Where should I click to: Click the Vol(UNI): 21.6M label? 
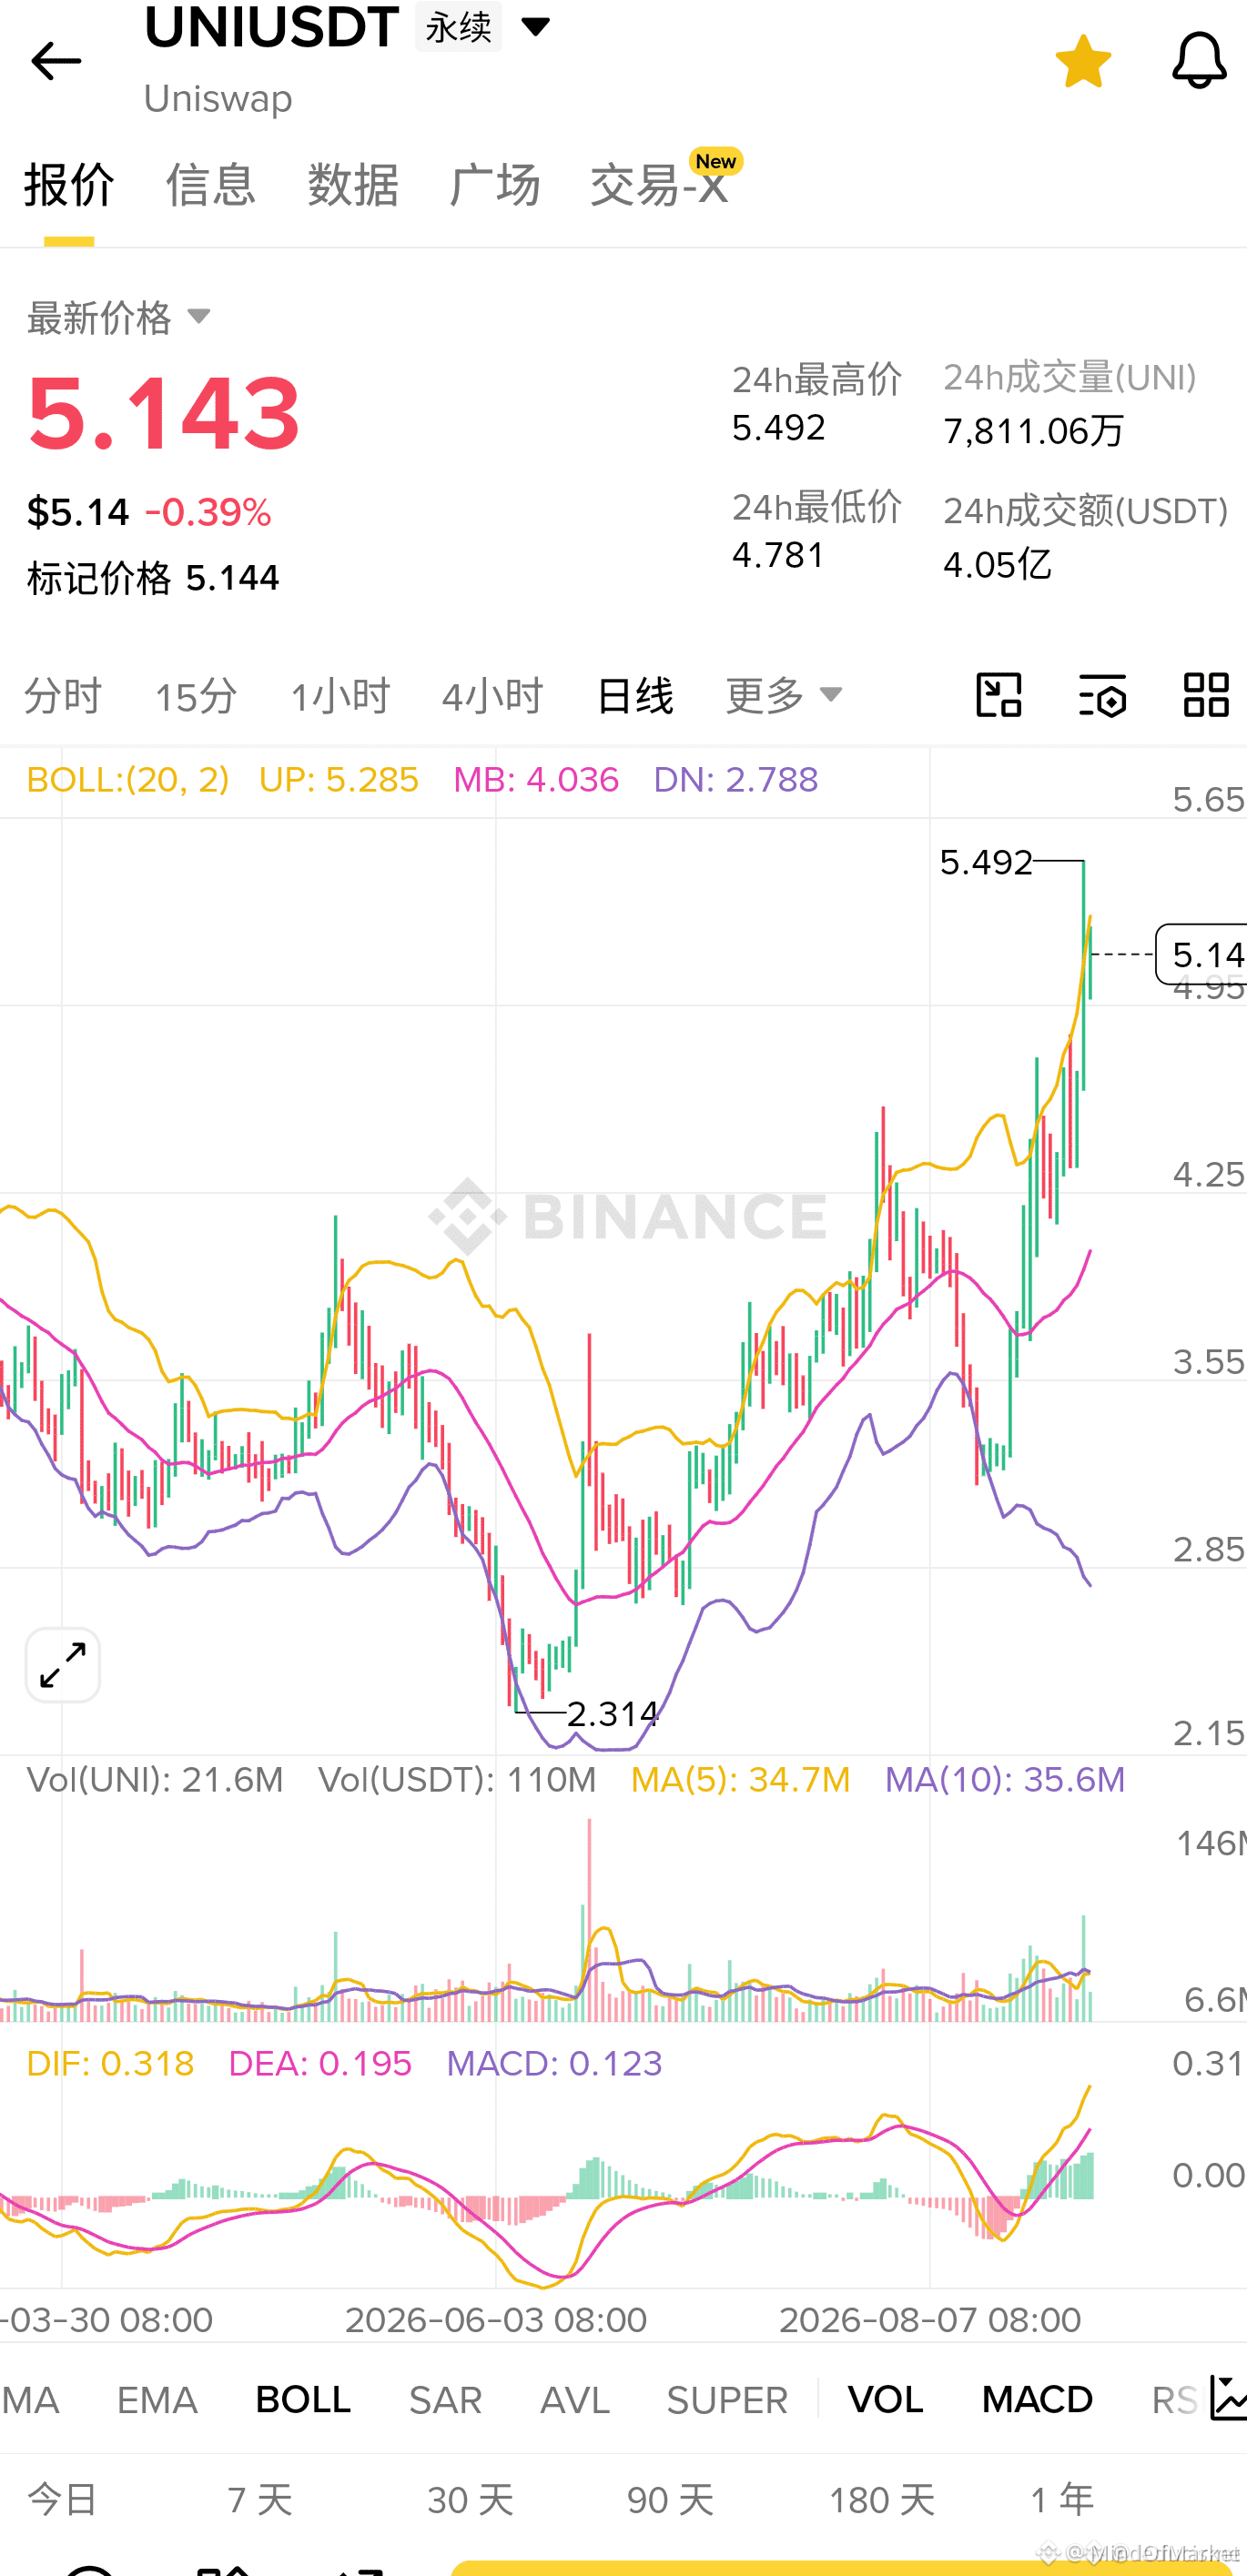tap(155, 1780)
